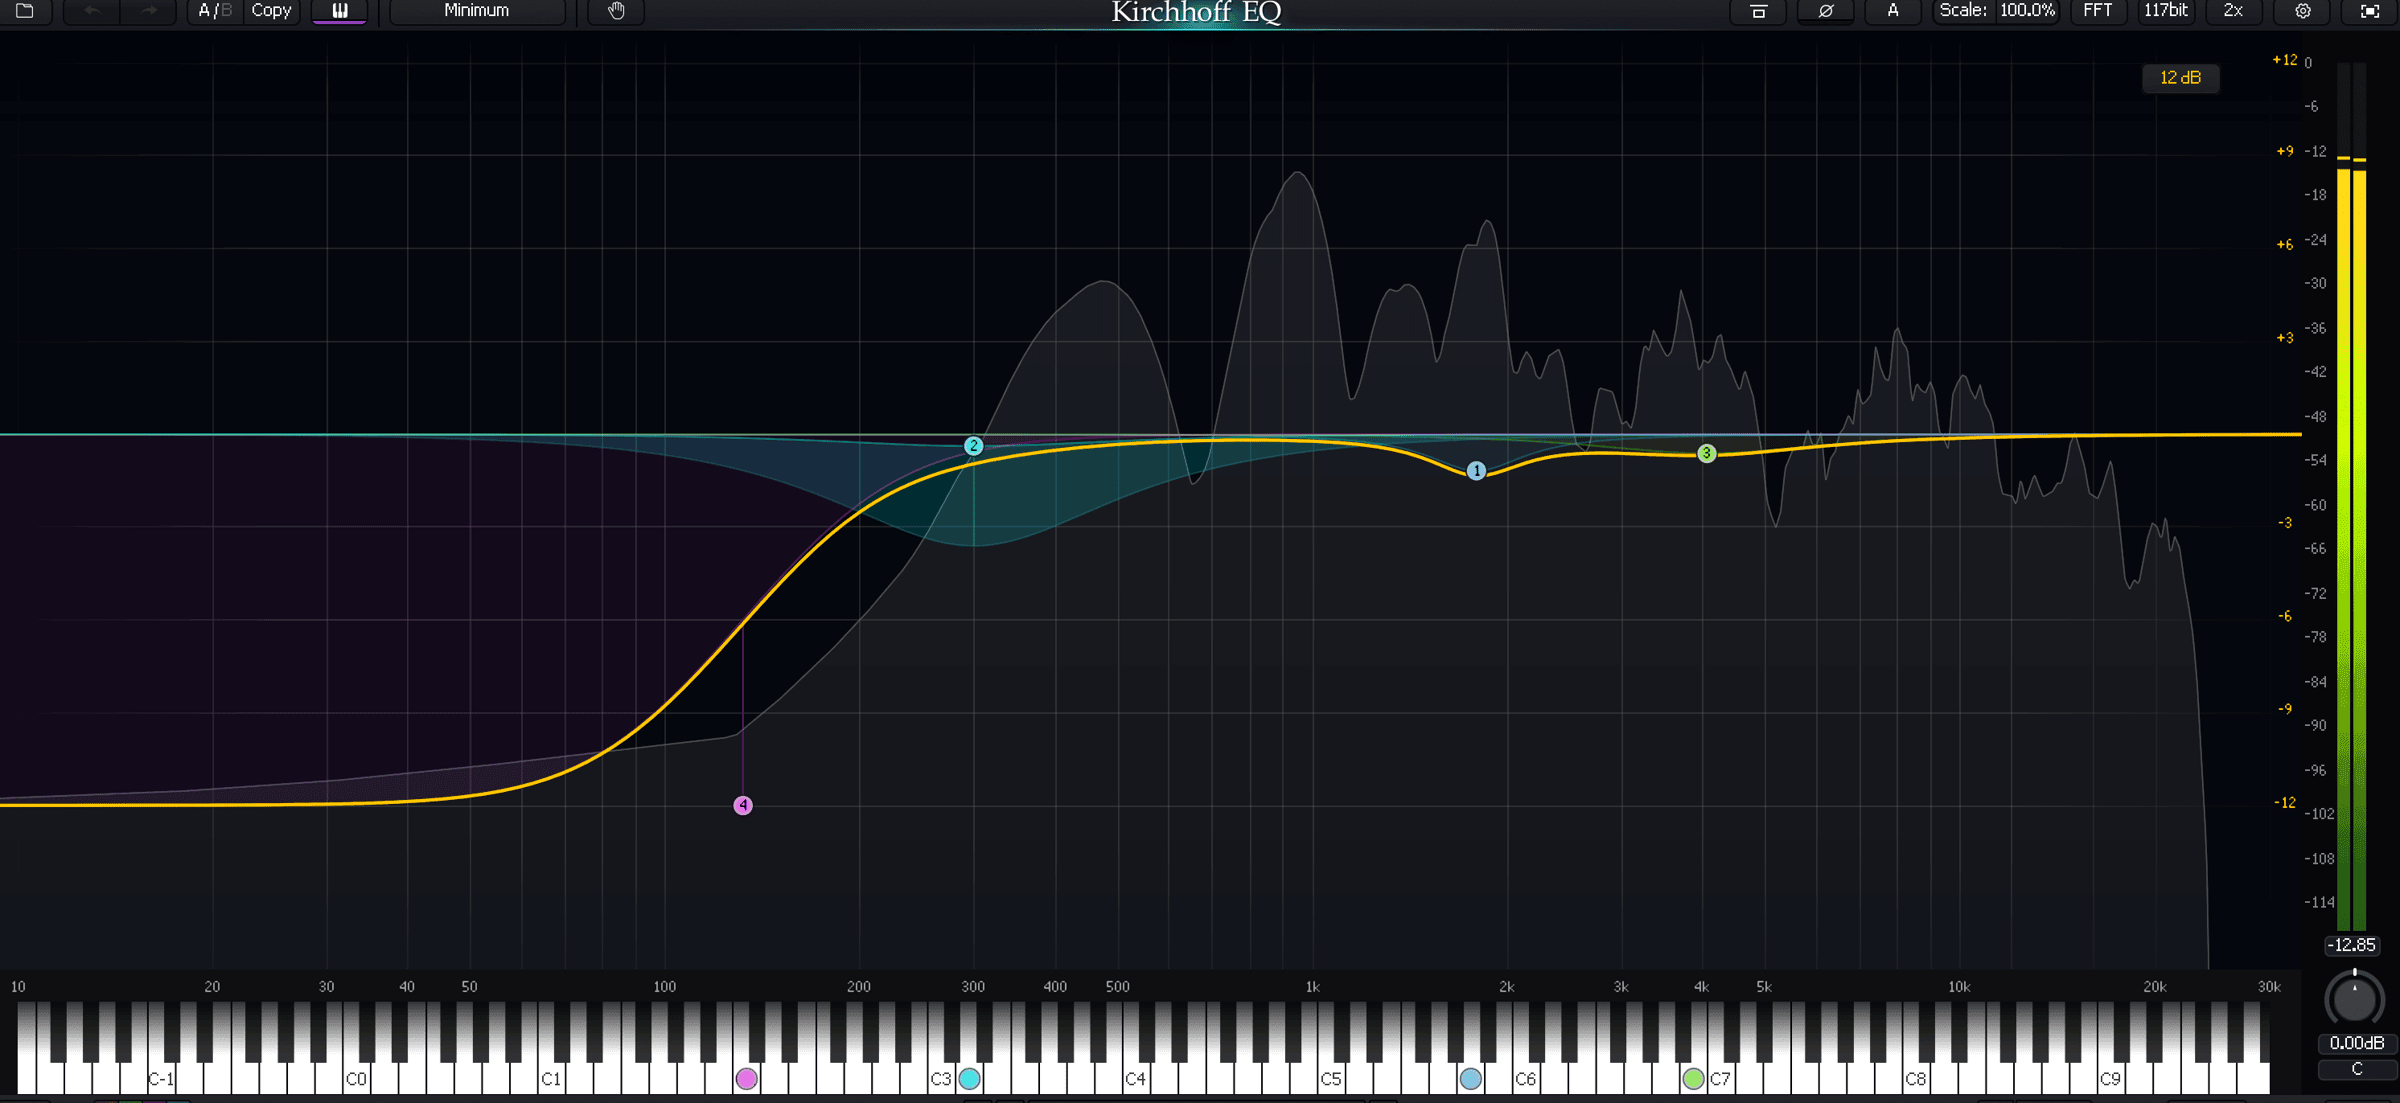The height and width of the screenshot is (1103, 2400).
Task: Select EQ band node 1
Action: tap(1476, 470)
